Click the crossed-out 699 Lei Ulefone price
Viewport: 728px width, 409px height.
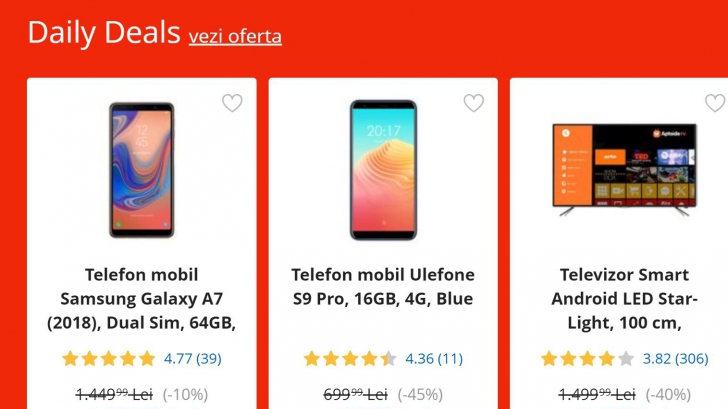(355, 394)
